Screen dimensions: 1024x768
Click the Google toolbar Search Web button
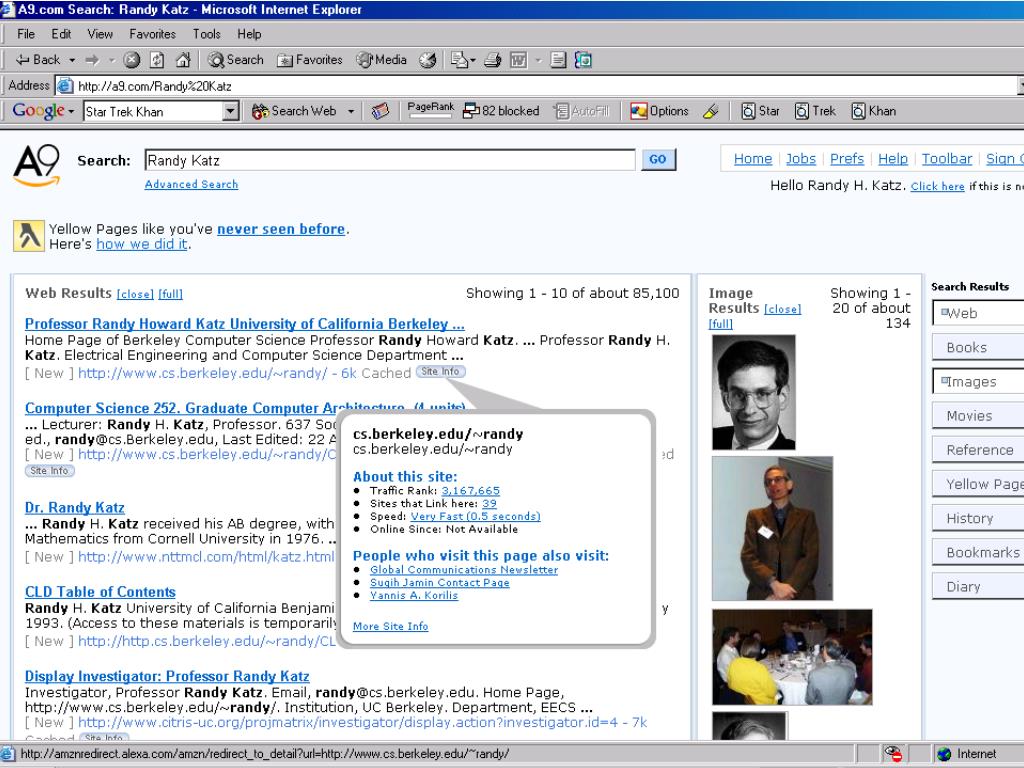[295, 112]
